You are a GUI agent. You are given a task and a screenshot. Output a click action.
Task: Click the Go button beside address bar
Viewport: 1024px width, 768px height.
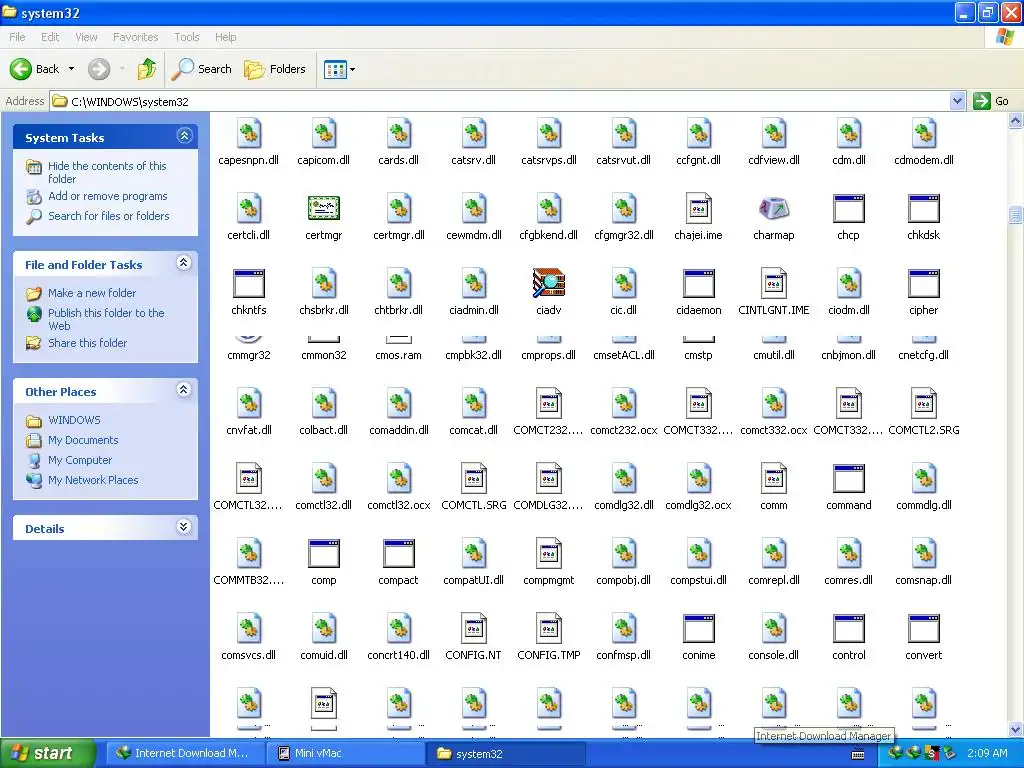point(991,101)
